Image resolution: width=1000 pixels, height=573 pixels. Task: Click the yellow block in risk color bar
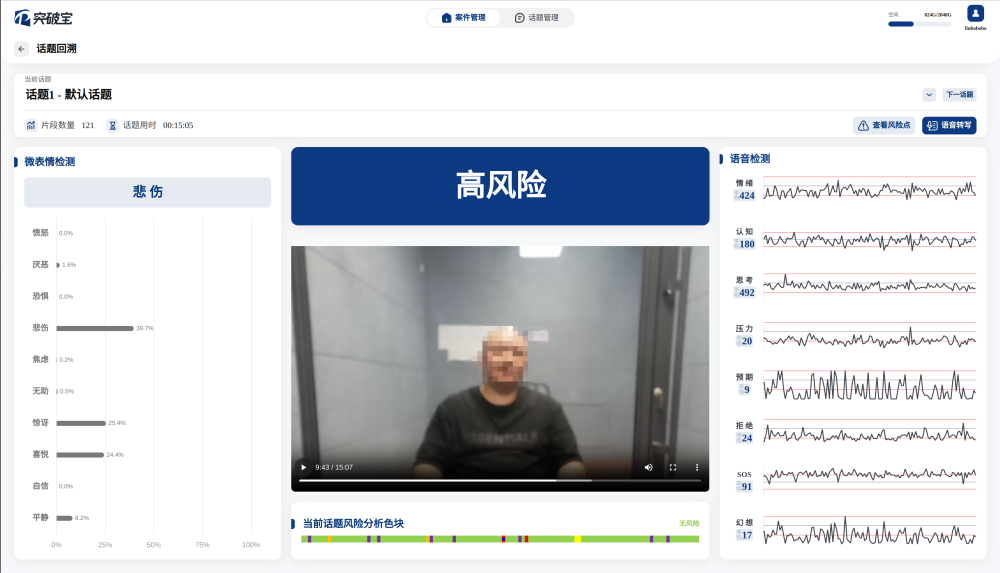(x=578, y=539)
